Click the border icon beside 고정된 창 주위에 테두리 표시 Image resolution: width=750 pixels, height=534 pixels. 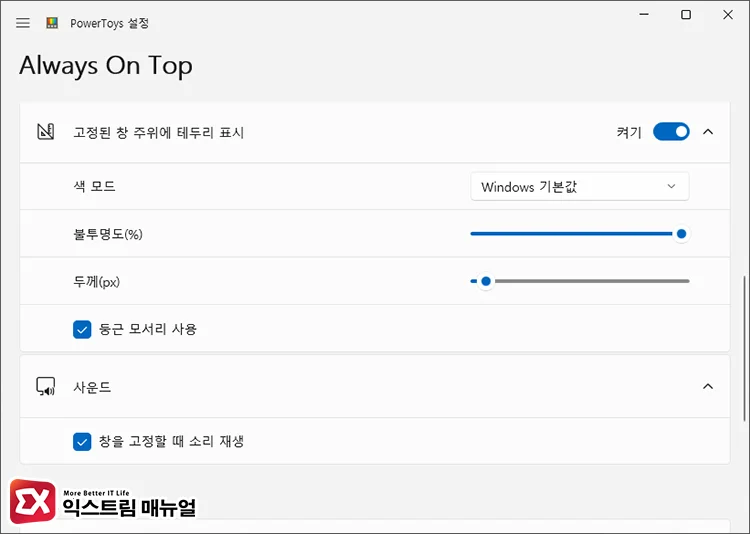pos(45,132)
